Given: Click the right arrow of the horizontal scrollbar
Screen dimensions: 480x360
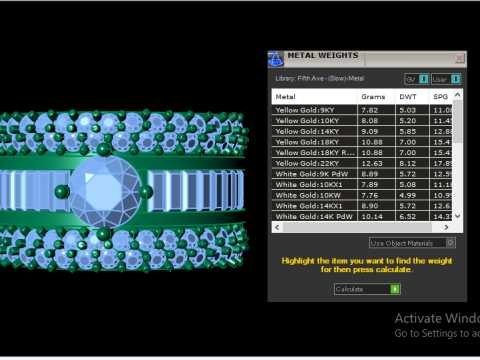Looking at the screenshot, I should pos(446,227).
